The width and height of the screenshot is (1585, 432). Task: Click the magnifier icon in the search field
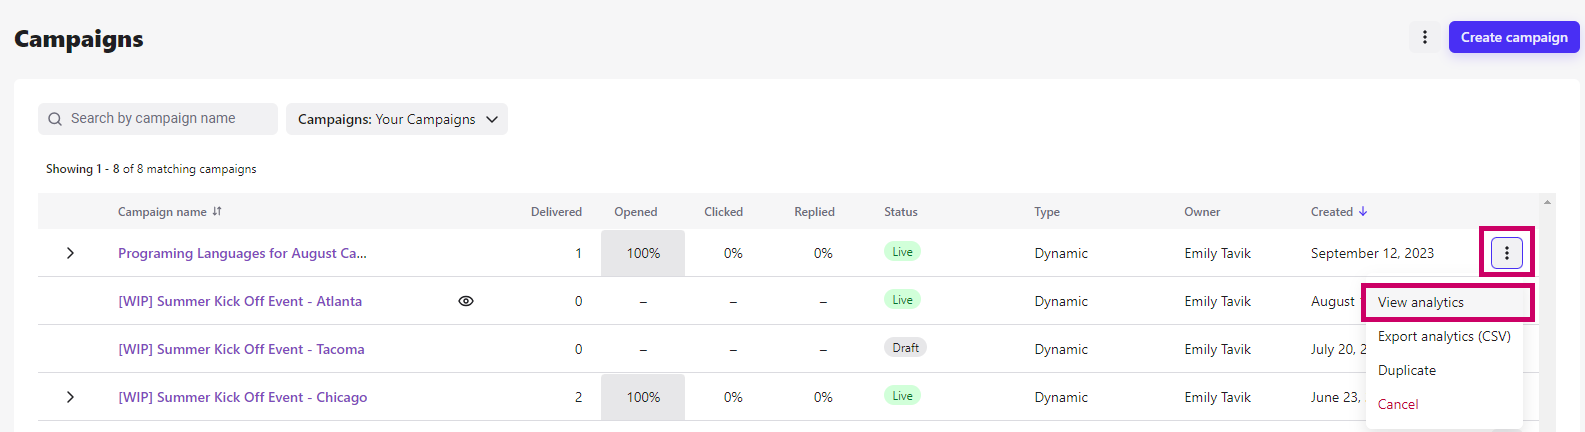[x=55, y=119]
